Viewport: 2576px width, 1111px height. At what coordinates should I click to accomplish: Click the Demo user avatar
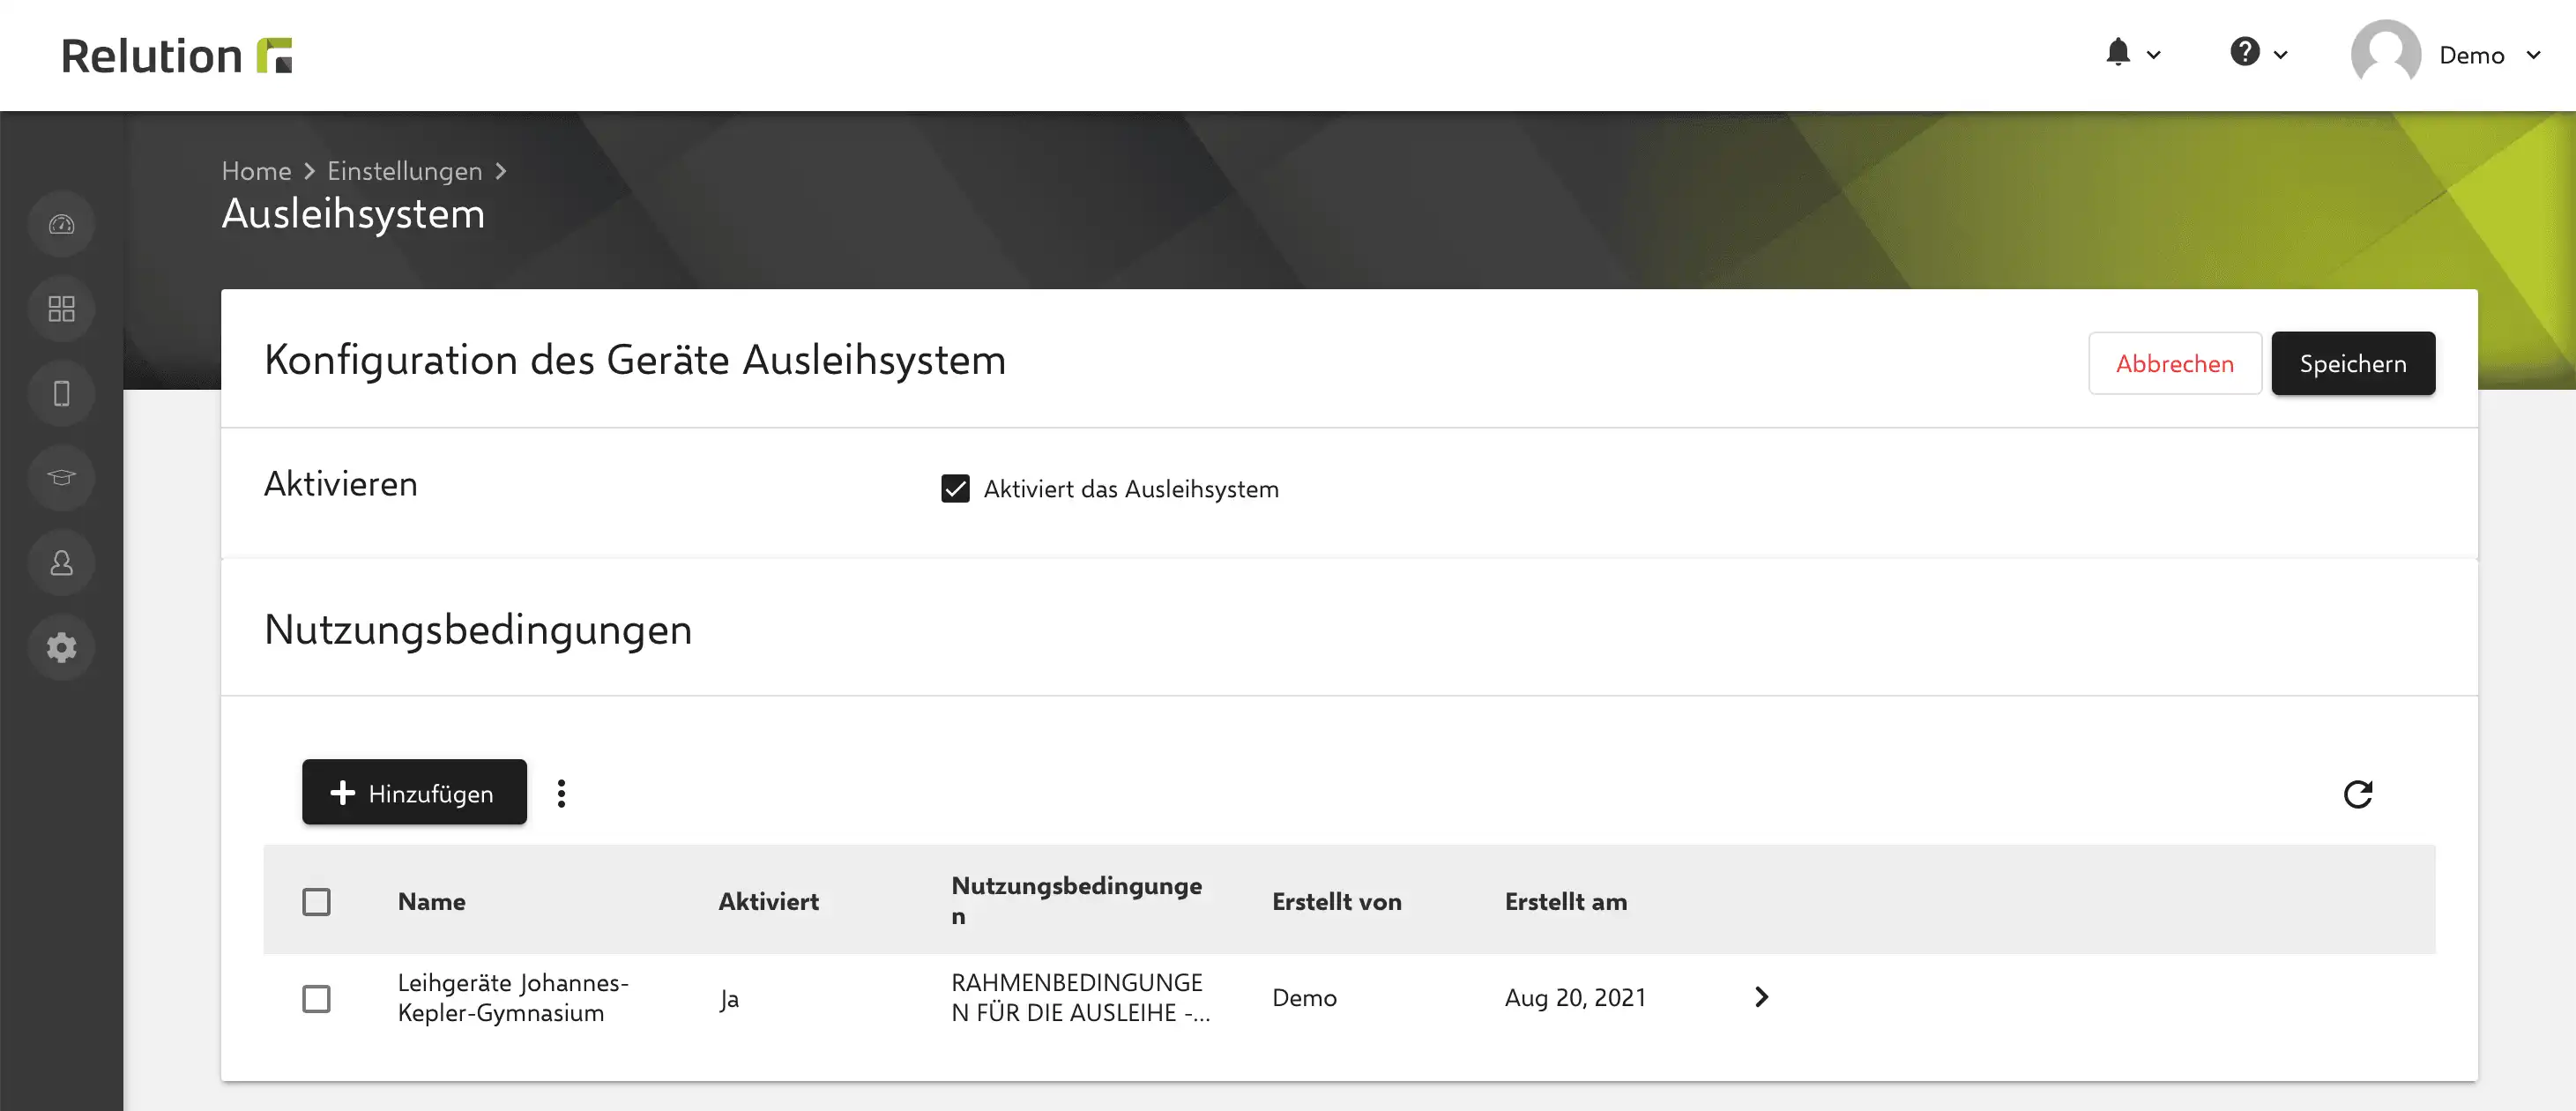click(x=2385, y=54)
